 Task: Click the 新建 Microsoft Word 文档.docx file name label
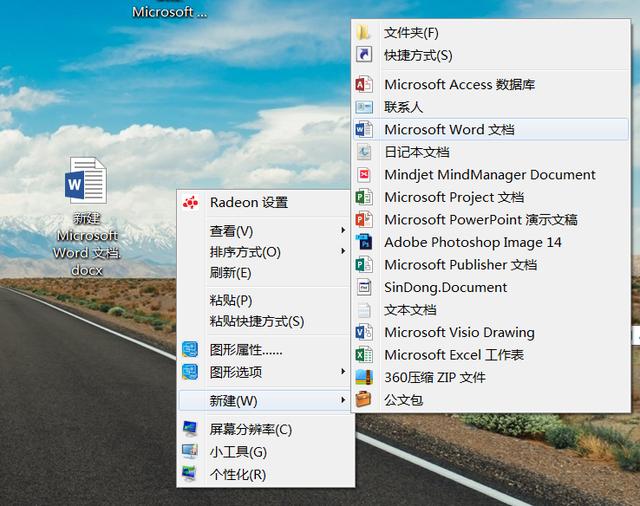pos(86,244)
